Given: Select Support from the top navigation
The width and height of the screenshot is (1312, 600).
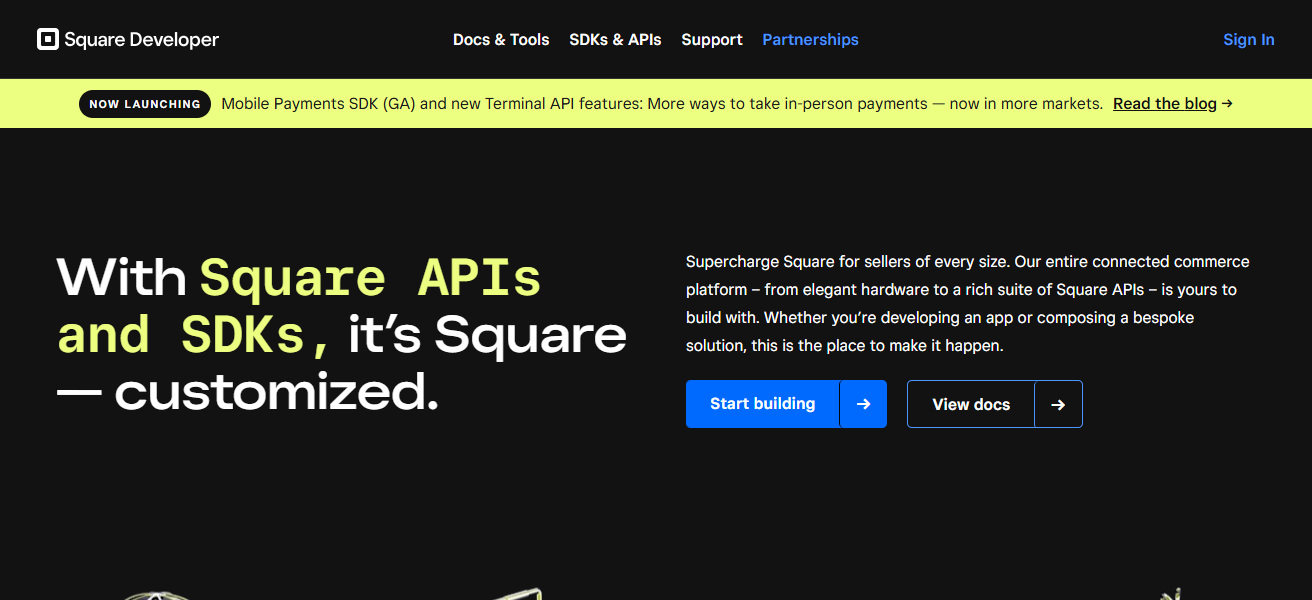Looking at the screenshot, I should point(711,39).
